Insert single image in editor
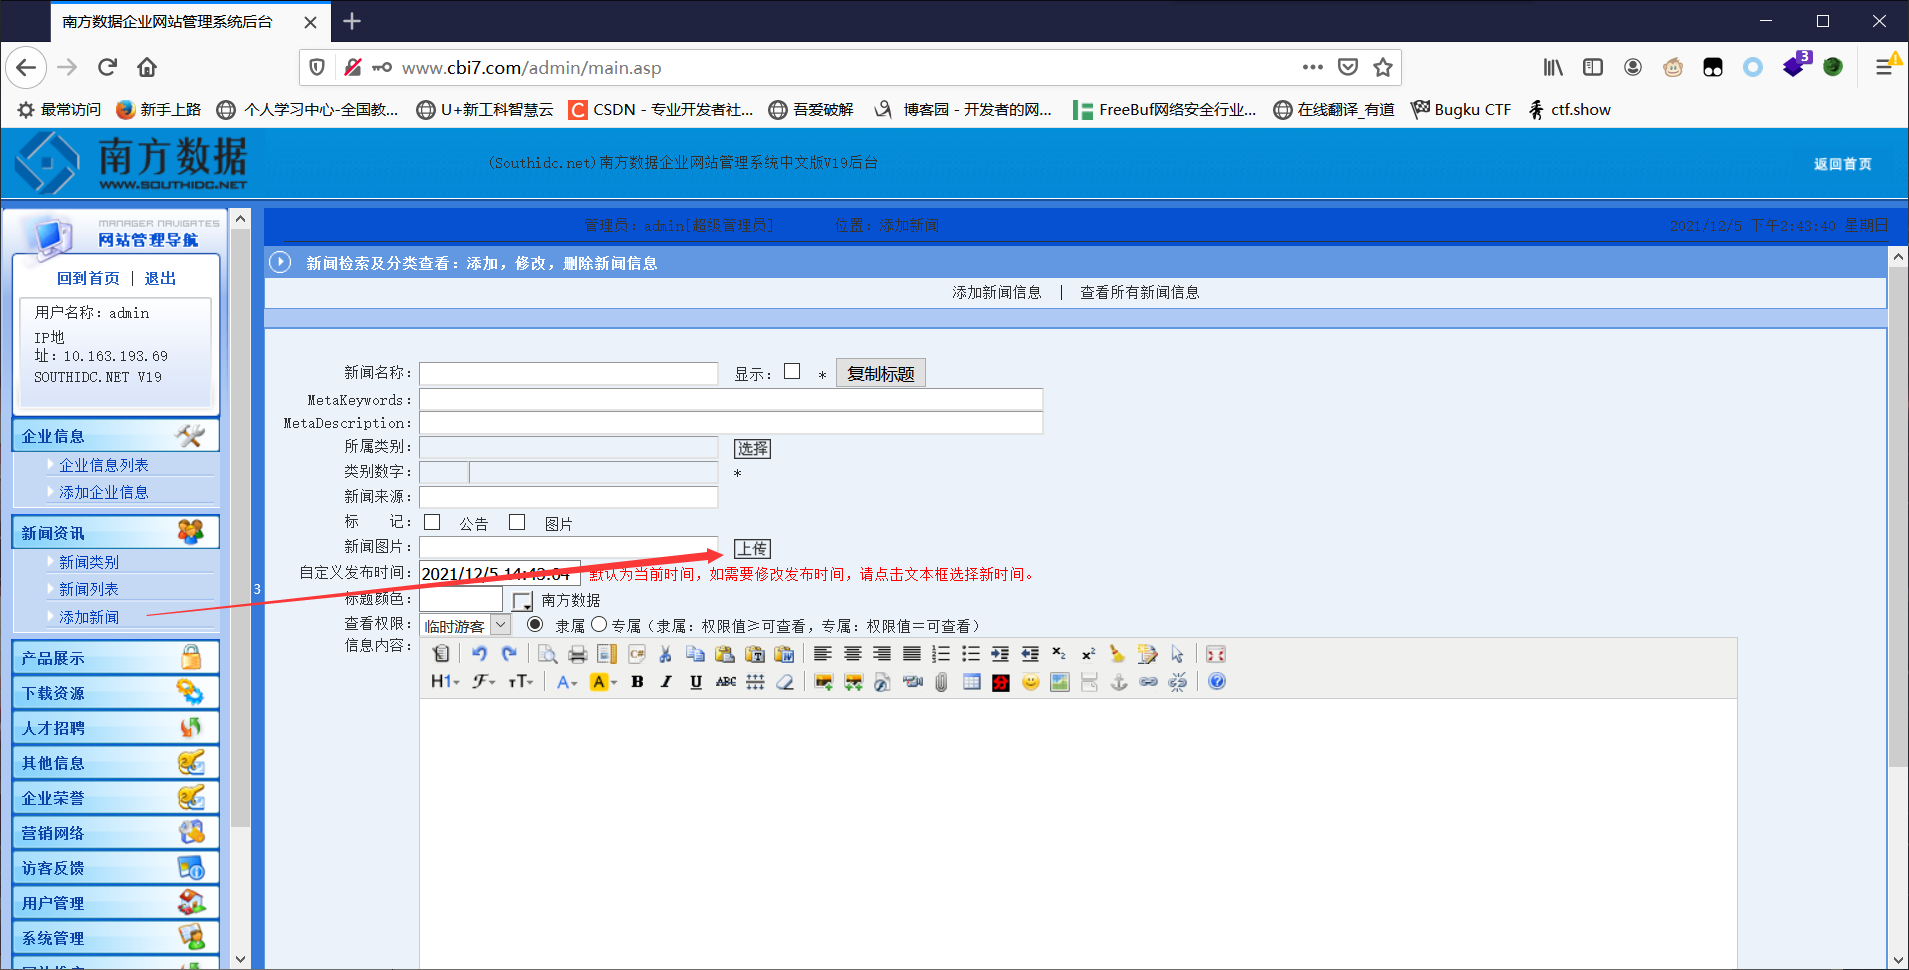 823,682
